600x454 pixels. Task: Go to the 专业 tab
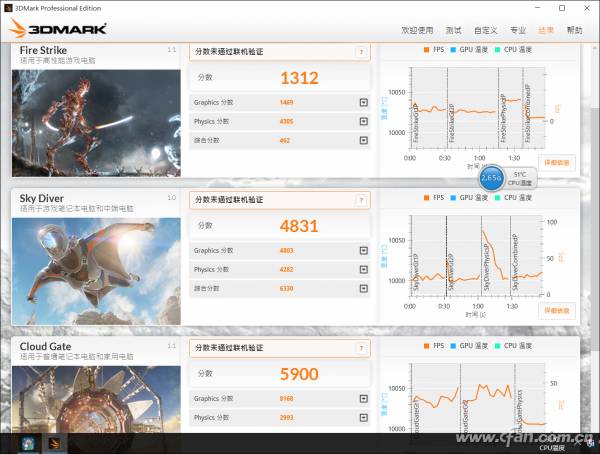click(518, 30)
